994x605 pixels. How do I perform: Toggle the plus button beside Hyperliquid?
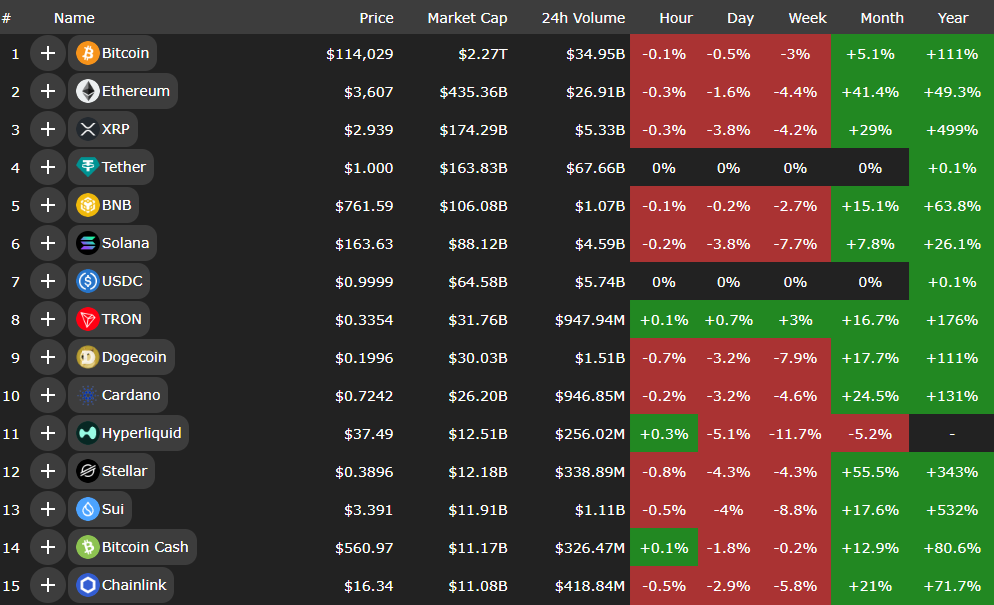pyautogui.click(x=47, y=433)
